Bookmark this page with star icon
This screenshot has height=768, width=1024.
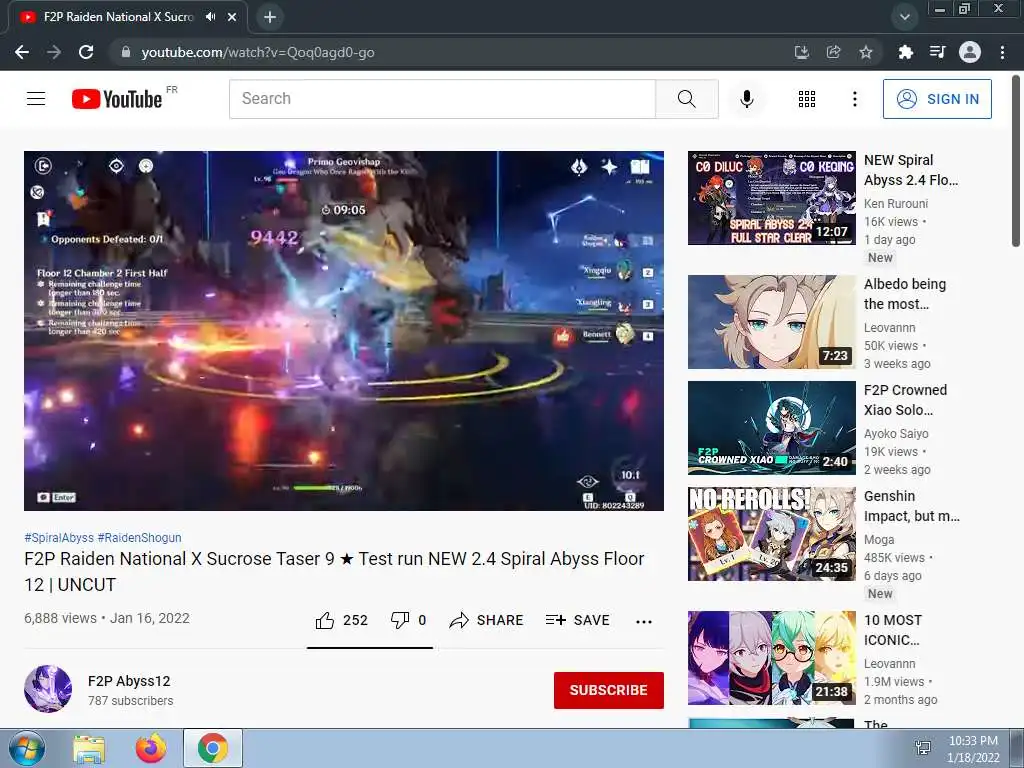point(866,52)
